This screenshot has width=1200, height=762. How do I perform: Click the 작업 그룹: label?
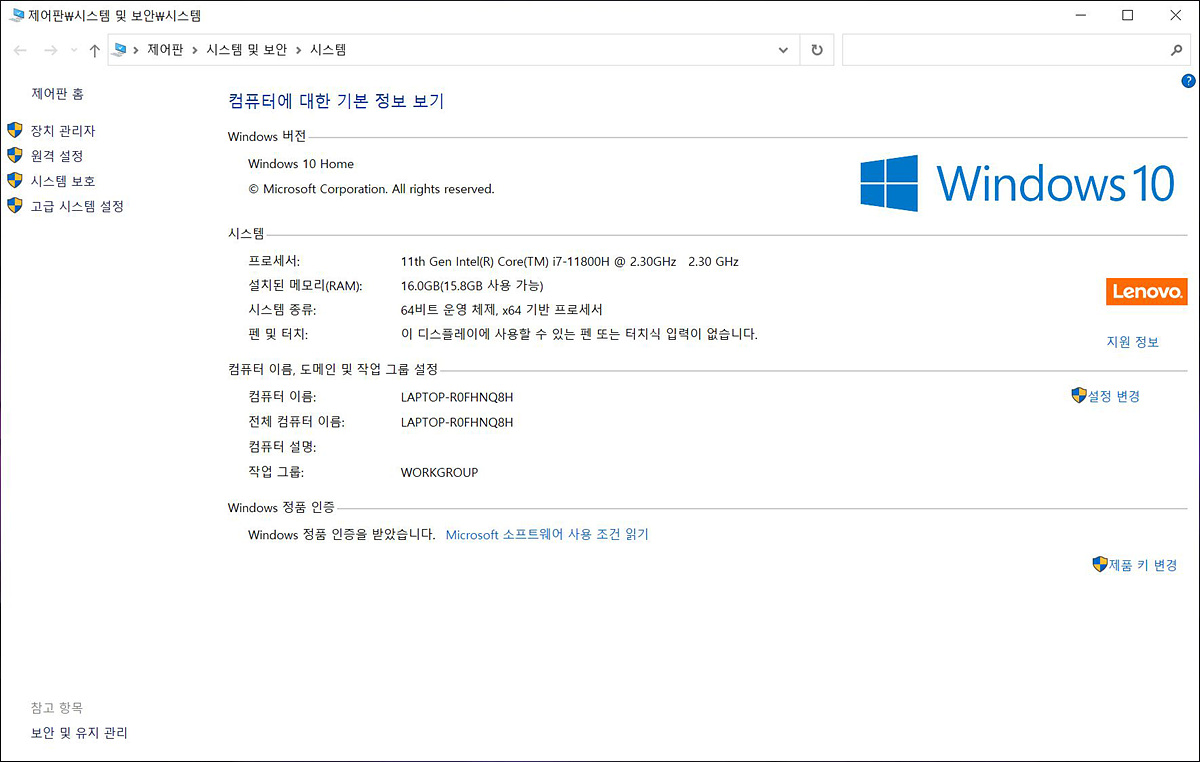(x=276, y=472)
